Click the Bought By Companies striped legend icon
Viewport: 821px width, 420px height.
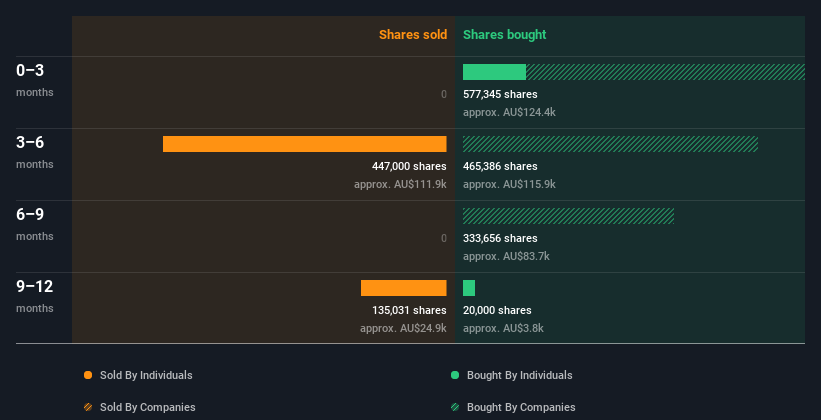tap(455, 407)
